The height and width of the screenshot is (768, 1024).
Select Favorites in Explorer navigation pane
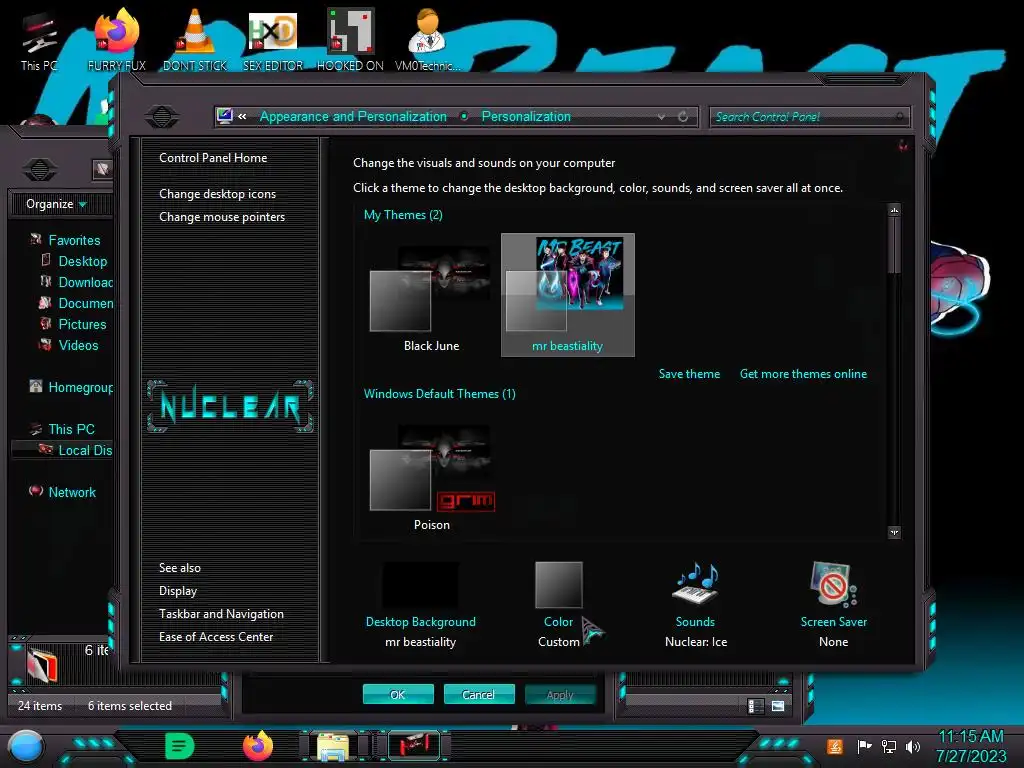click(65, 240)
